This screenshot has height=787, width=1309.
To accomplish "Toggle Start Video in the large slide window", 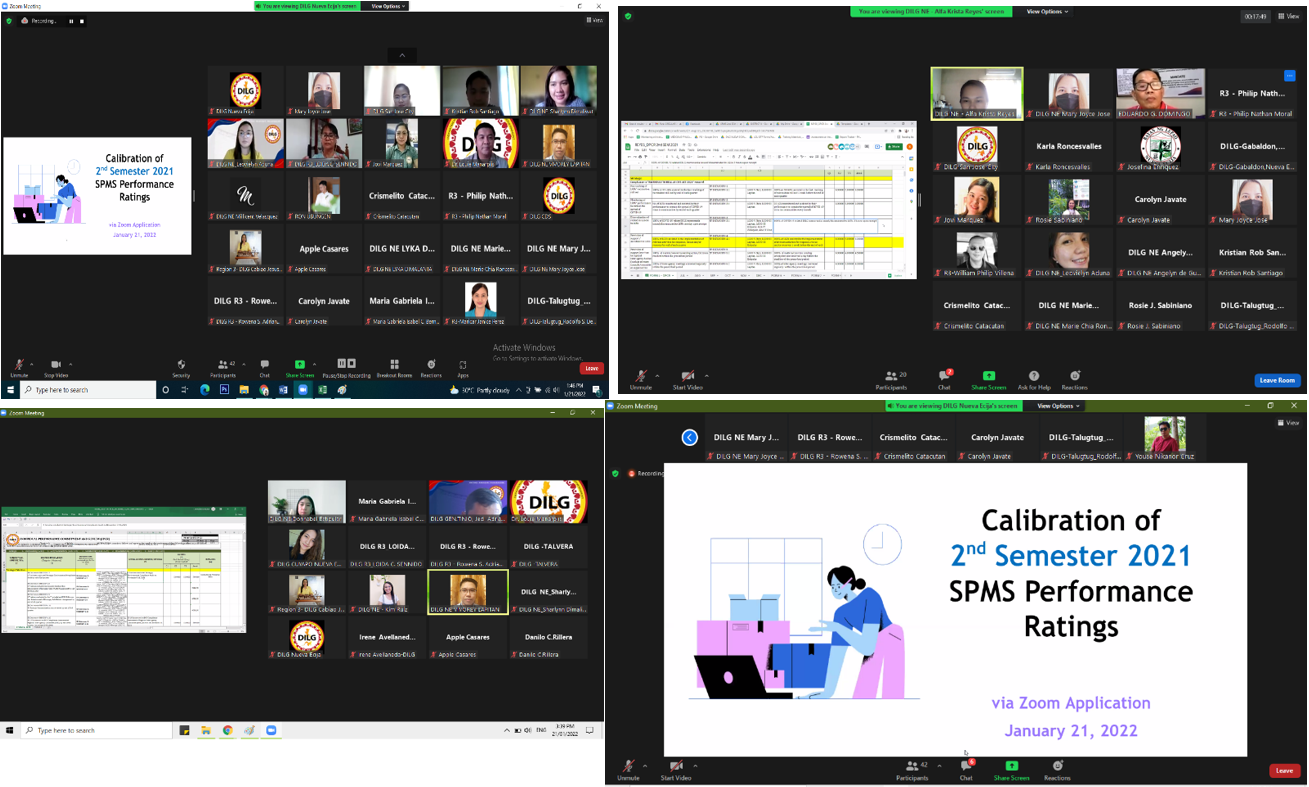I will point(676,770).
